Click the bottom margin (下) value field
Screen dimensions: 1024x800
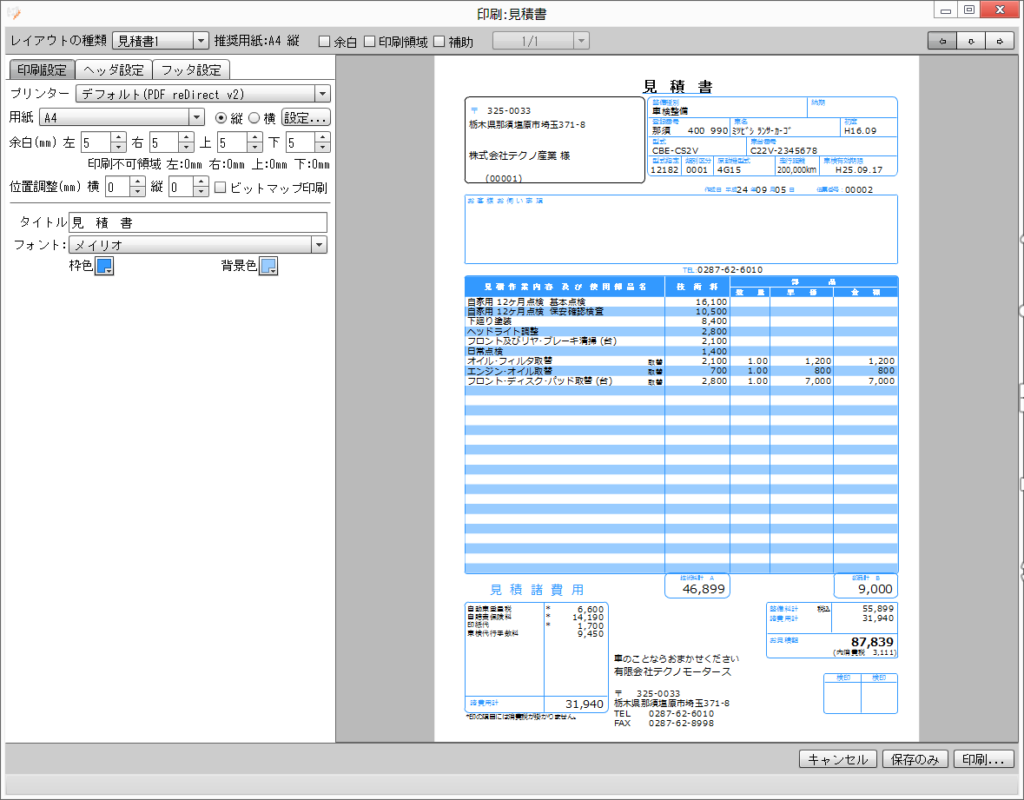click(x=300, y=142)
